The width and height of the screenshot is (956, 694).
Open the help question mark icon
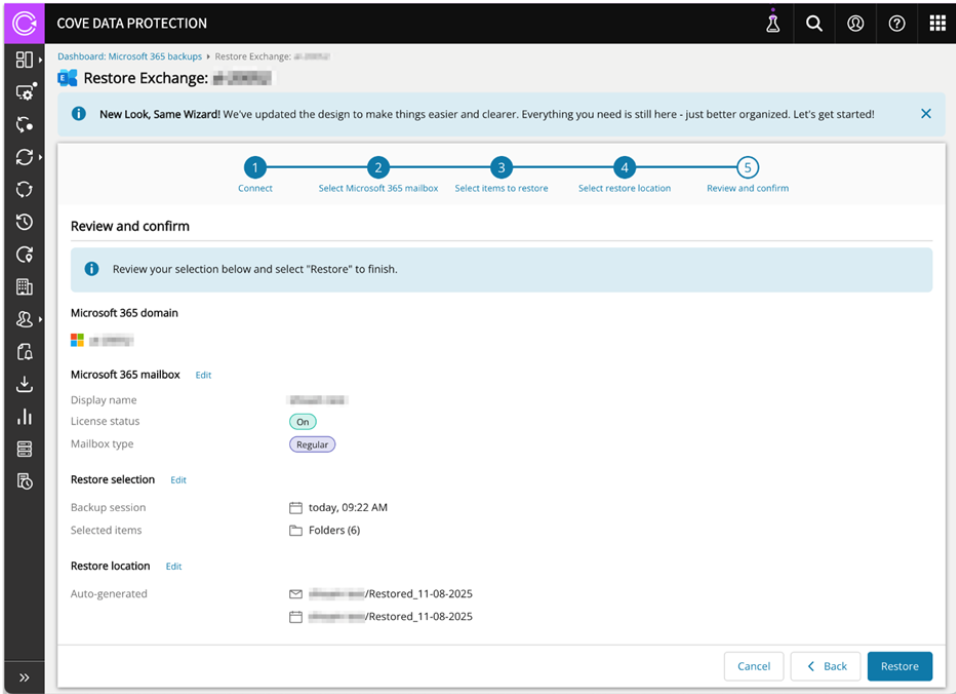click(x=896, y=23)
